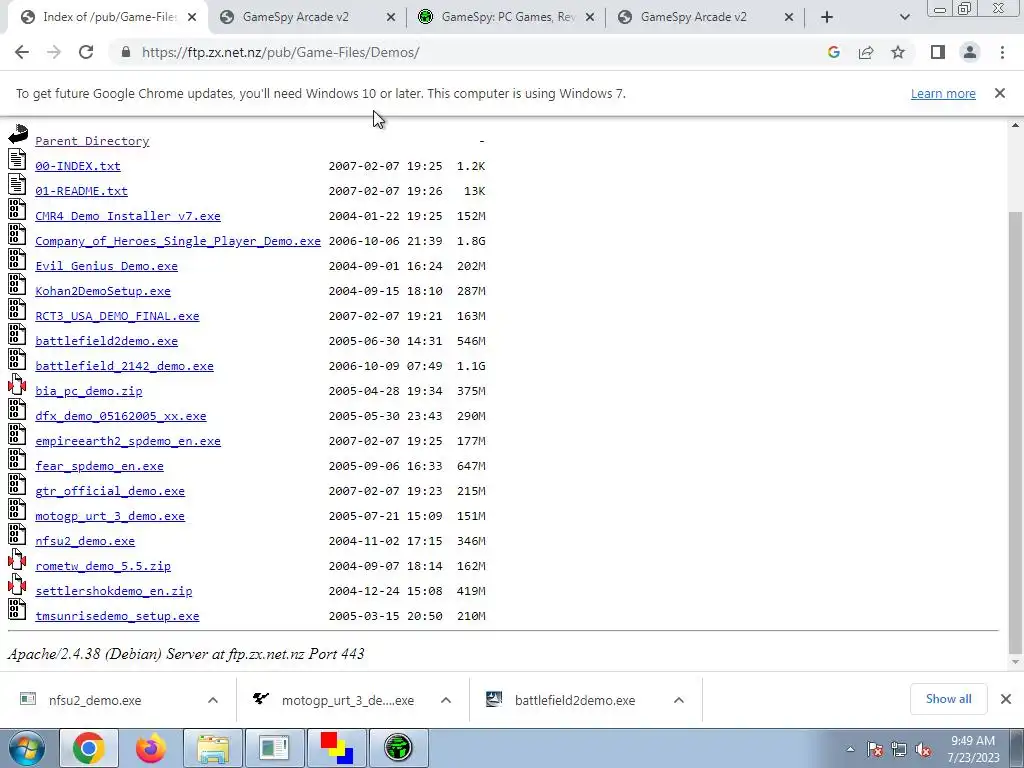
Task: Switch to GameSpy: PC Games tab
Action: pos(506,17)
